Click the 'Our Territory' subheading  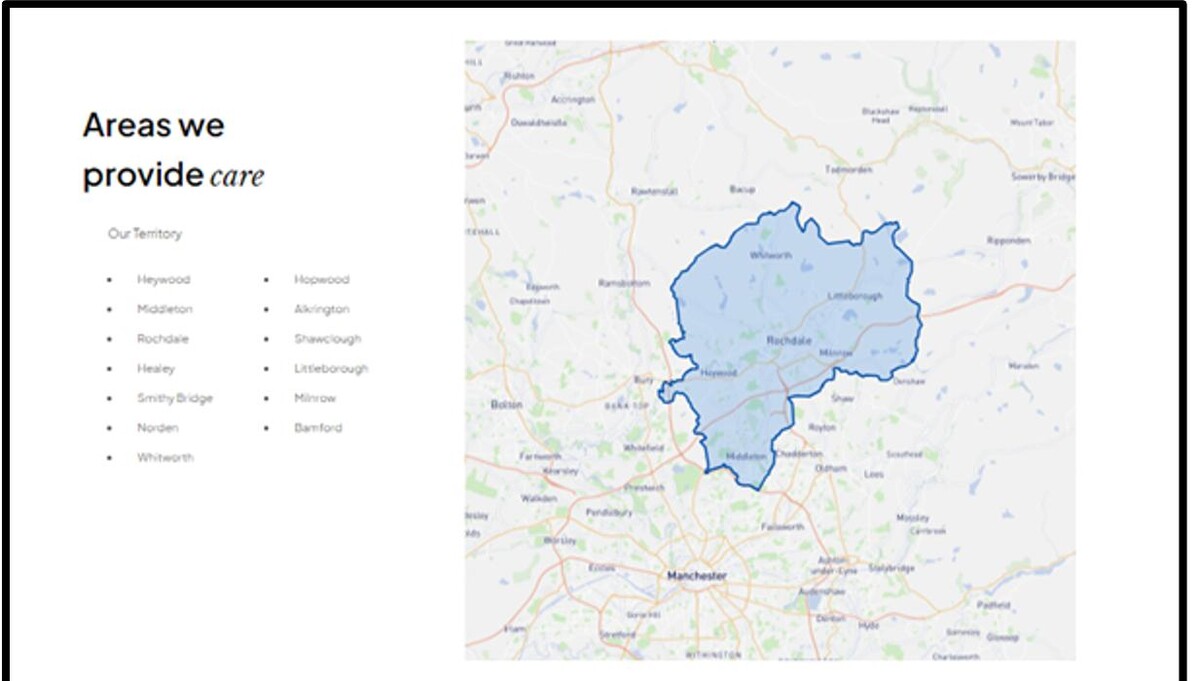tap(145, 234)
